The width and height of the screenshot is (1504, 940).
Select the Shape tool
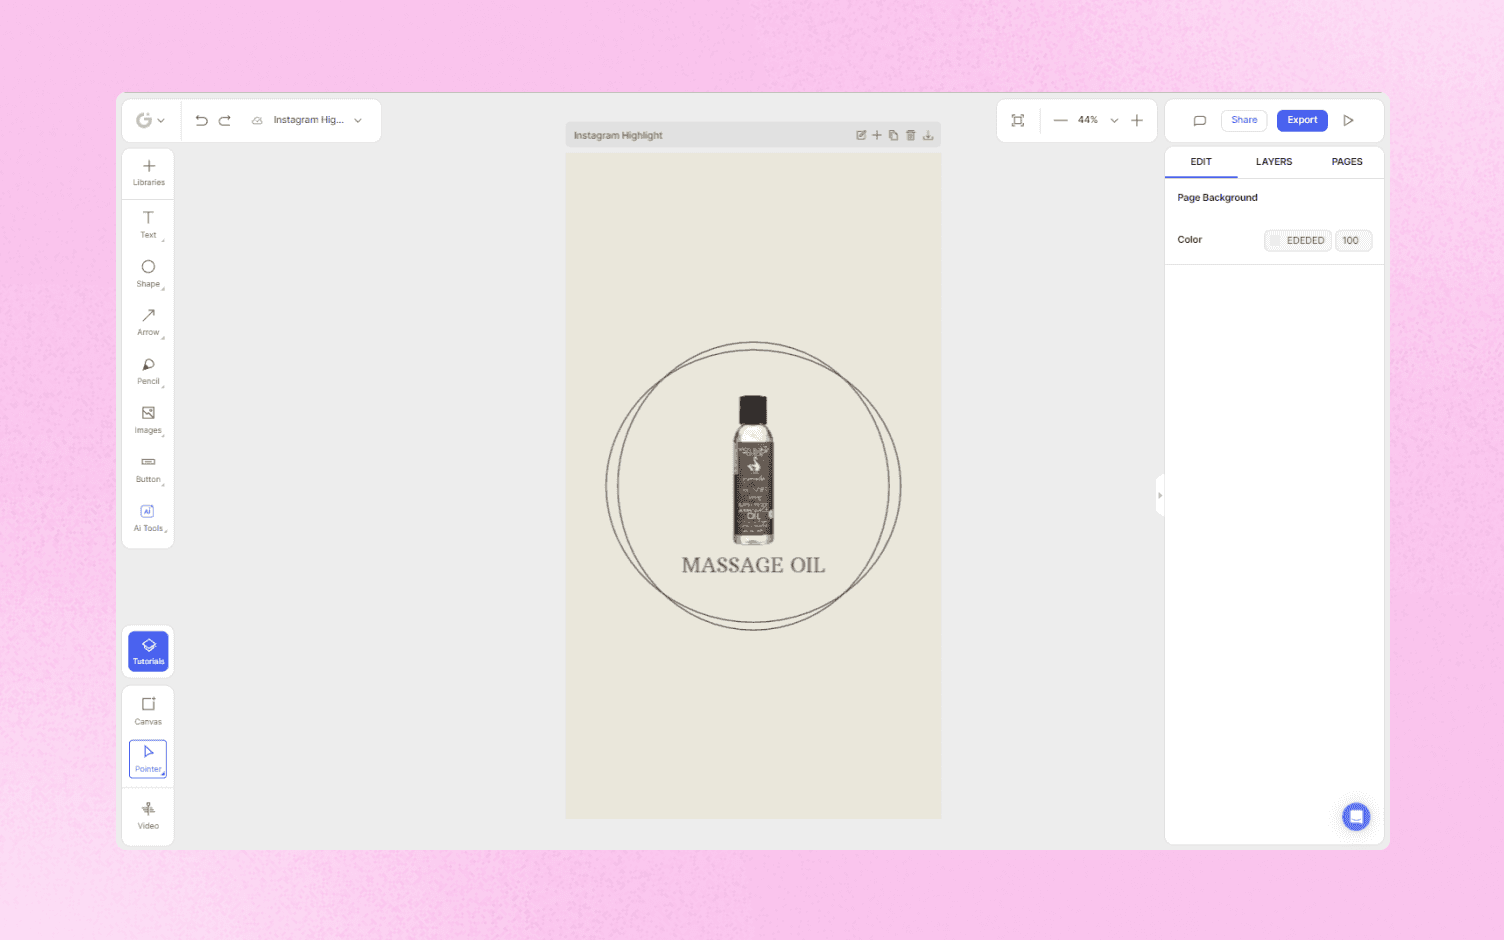pyautogui.click(x=148, y=273)
